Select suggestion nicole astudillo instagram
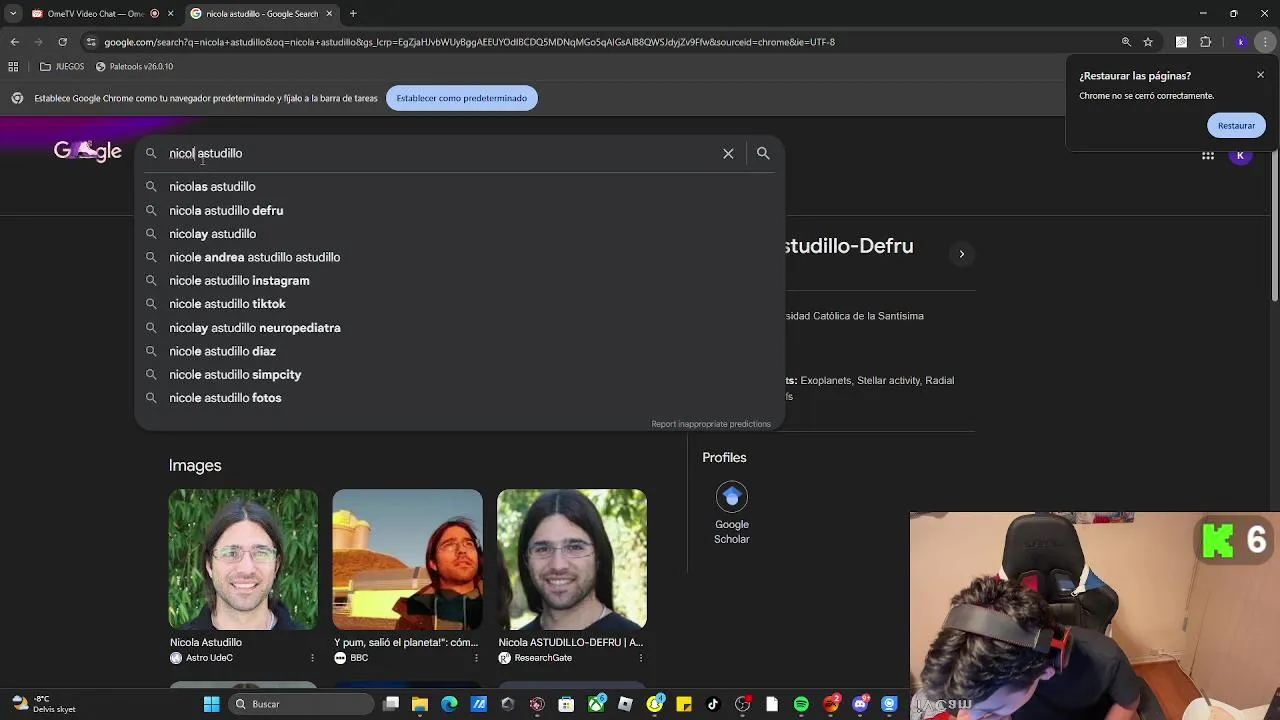Viewport: 1280px width, 720px height. (x=458, y=280)
